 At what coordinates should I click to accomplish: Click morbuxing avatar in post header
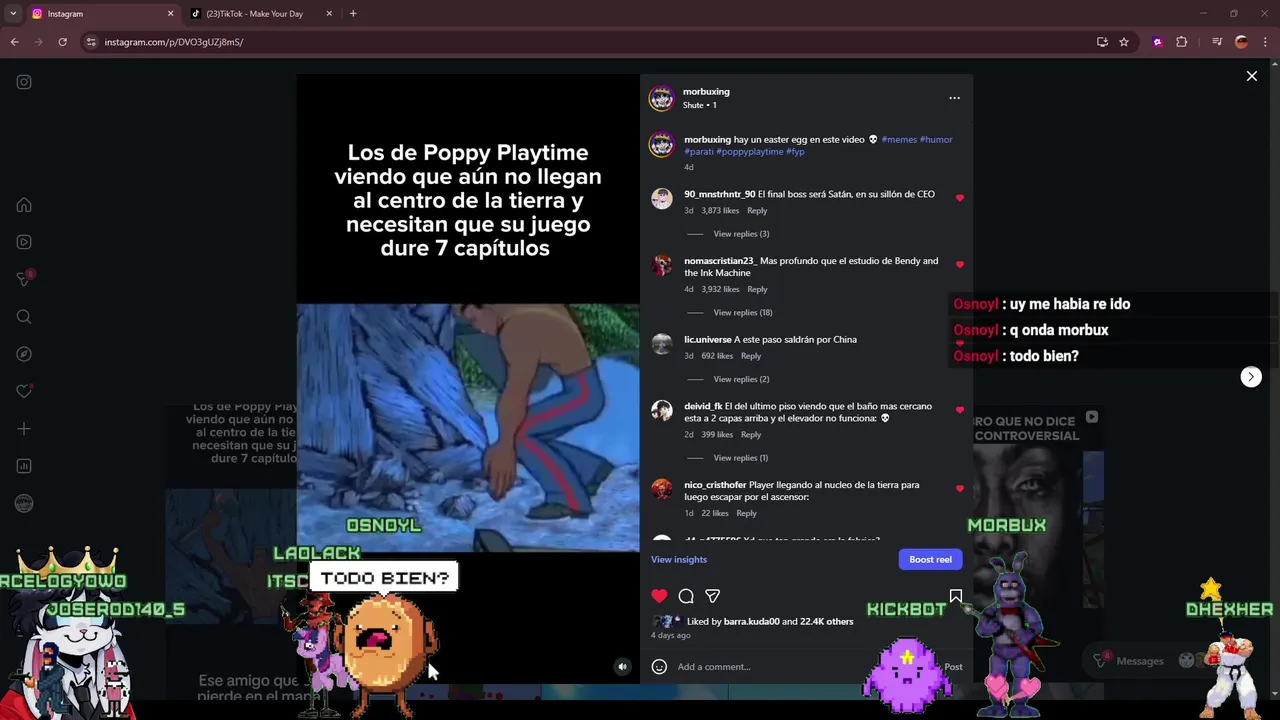point(662,98)
